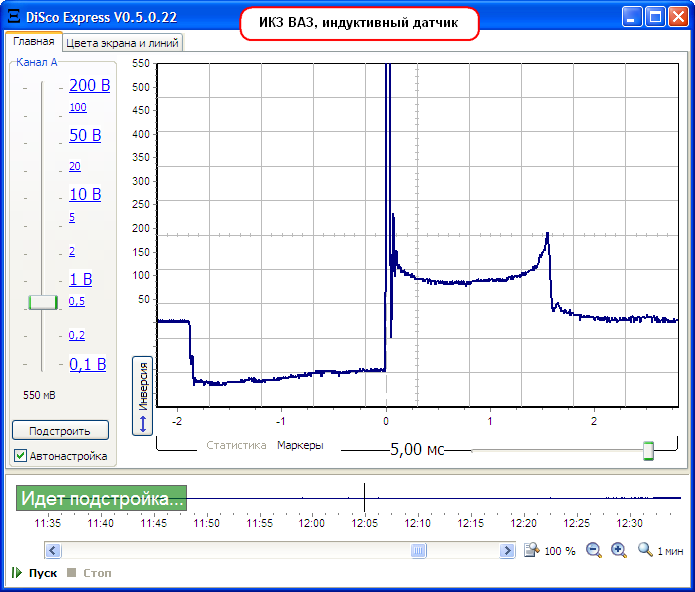Click the Подстроить button
Image resolution: width=695 pixels, height=592 pixels.
click(60, 431)
